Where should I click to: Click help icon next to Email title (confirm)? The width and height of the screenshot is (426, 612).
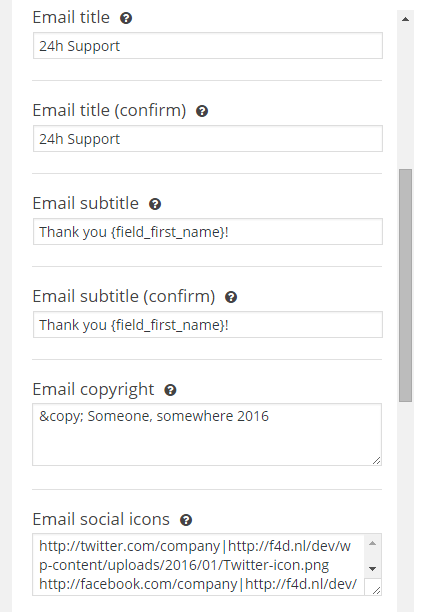(x=202, y=111)
